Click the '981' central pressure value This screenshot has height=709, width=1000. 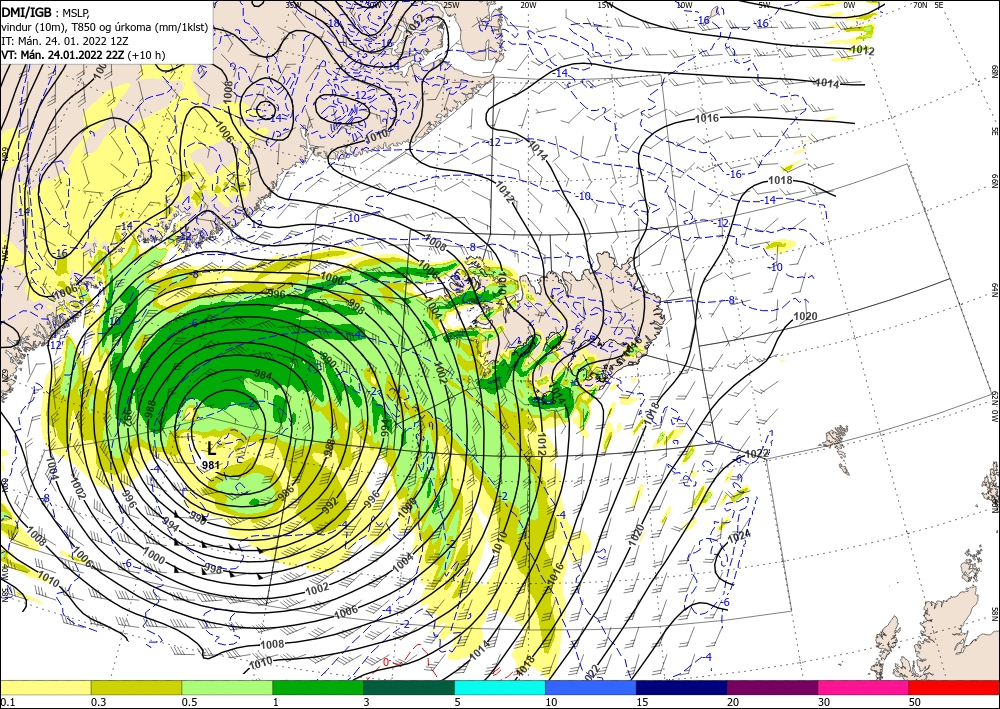click(211, 465)
